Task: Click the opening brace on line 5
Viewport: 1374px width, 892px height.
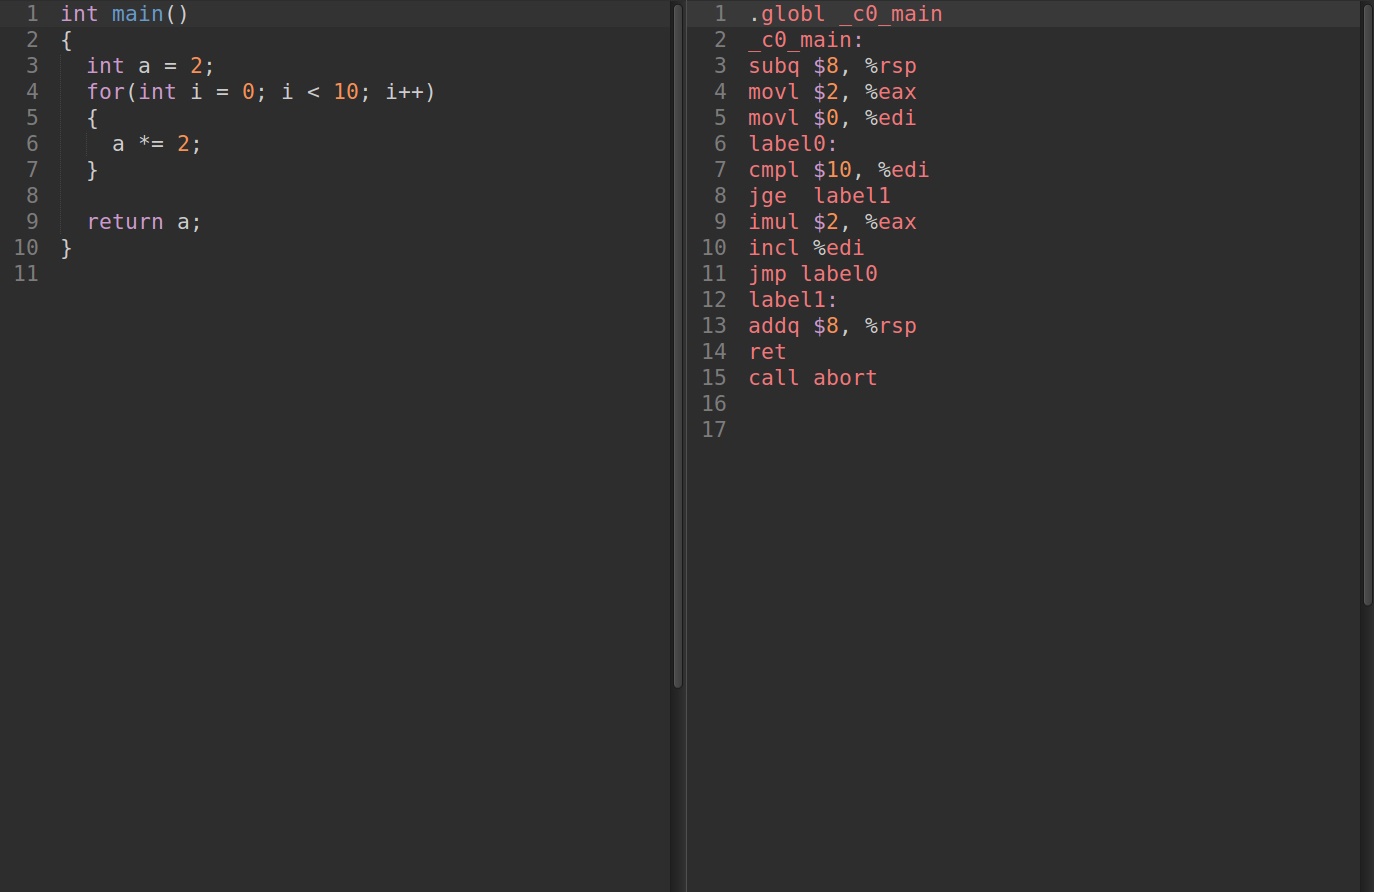Action: [92, 118]
